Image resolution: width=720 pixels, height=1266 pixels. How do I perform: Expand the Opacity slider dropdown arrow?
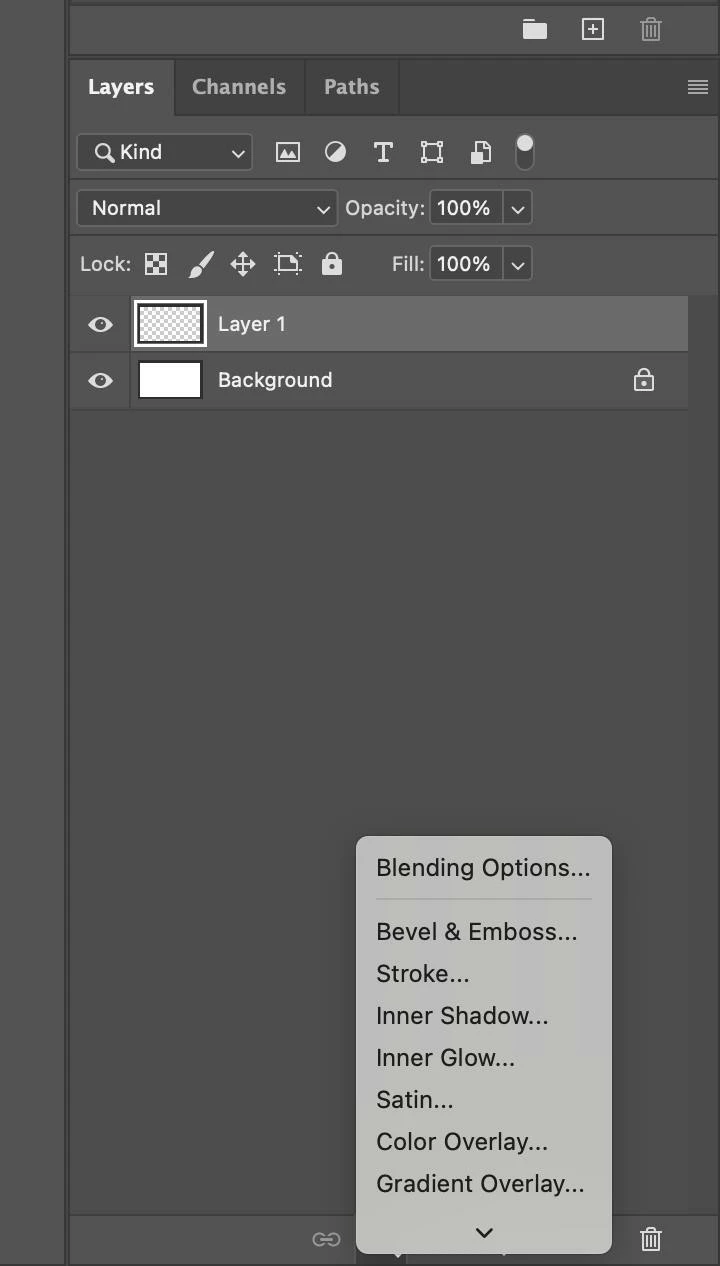pos(518,208)
